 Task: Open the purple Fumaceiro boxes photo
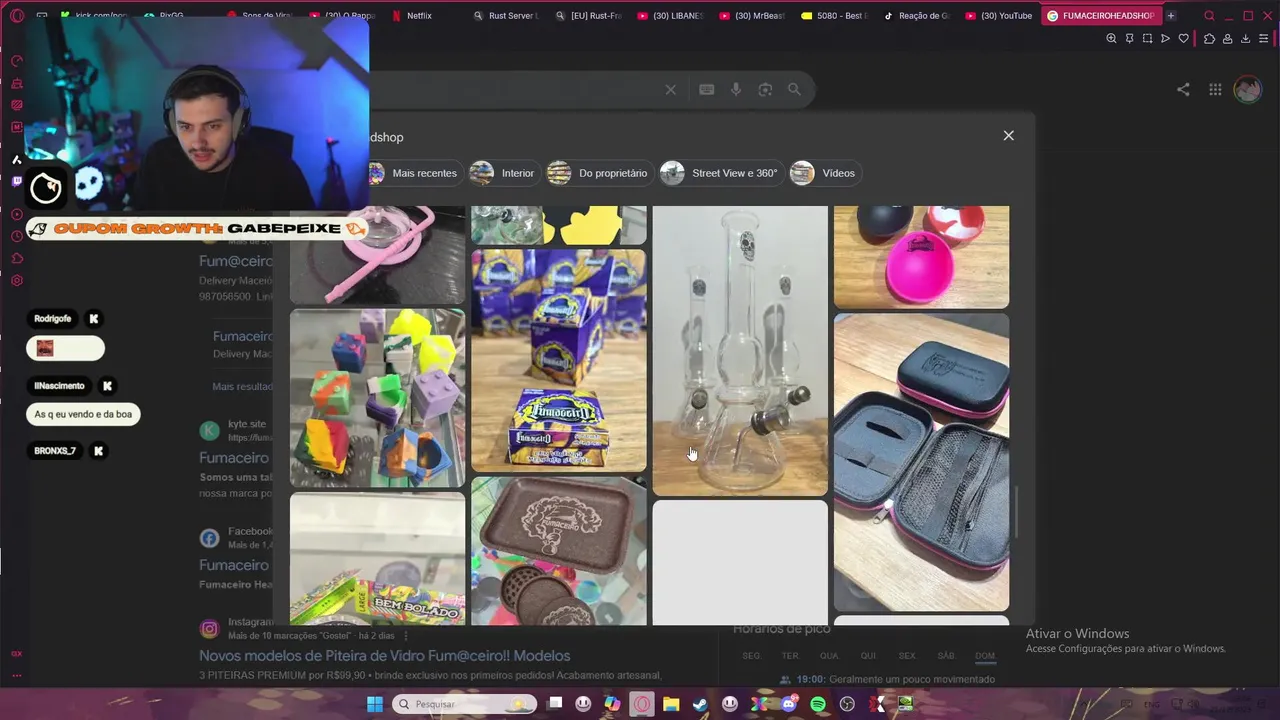coord(559,360)
